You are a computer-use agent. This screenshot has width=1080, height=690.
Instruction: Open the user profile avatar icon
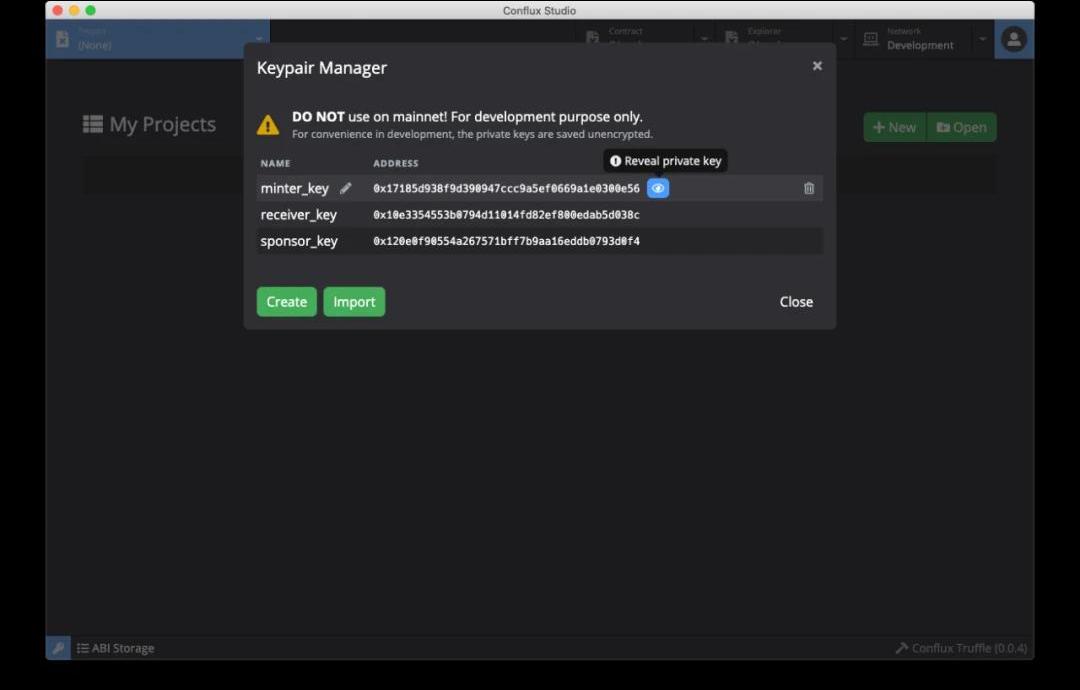coord(1014,39)
